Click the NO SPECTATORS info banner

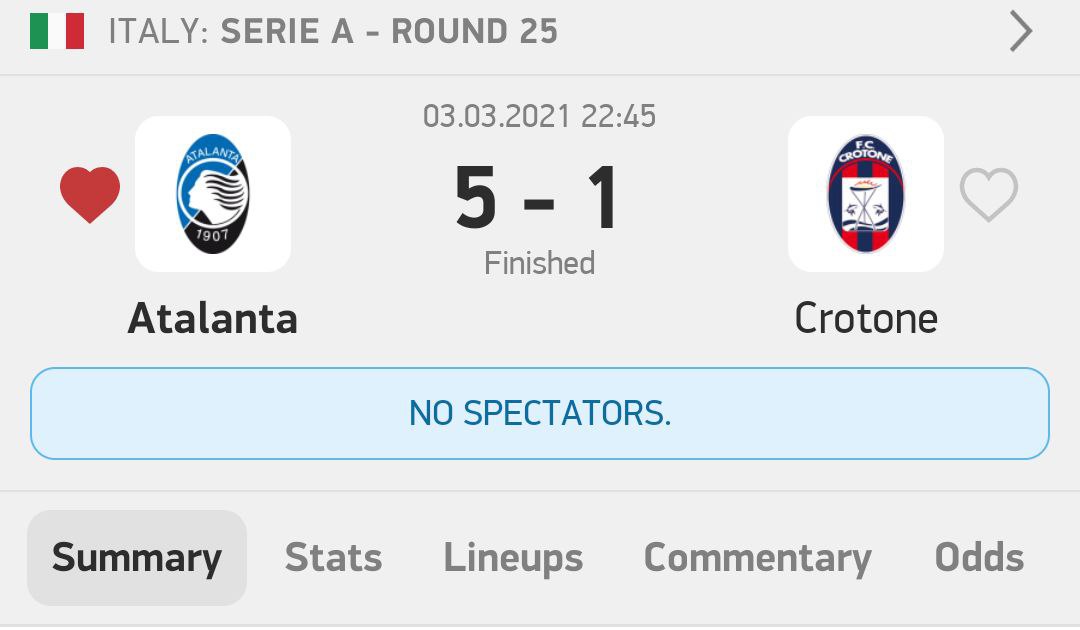tap(540, 413)
